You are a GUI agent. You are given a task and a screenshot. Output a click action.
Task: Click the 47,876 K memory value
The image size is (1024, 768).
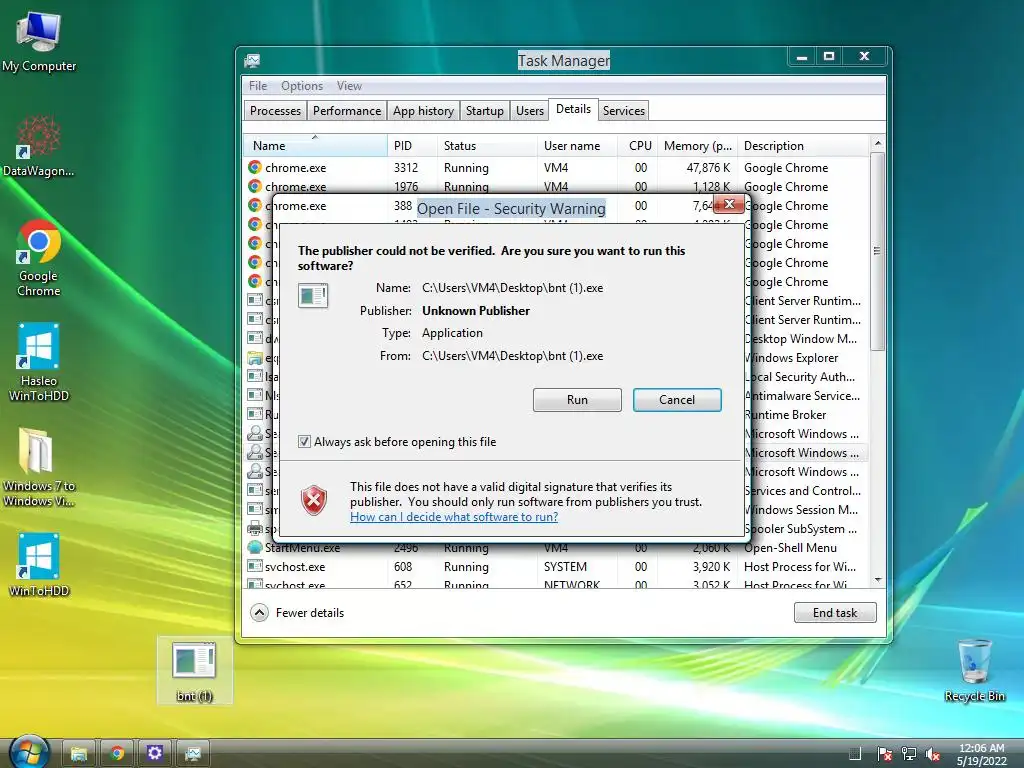[x=708, y=168]
